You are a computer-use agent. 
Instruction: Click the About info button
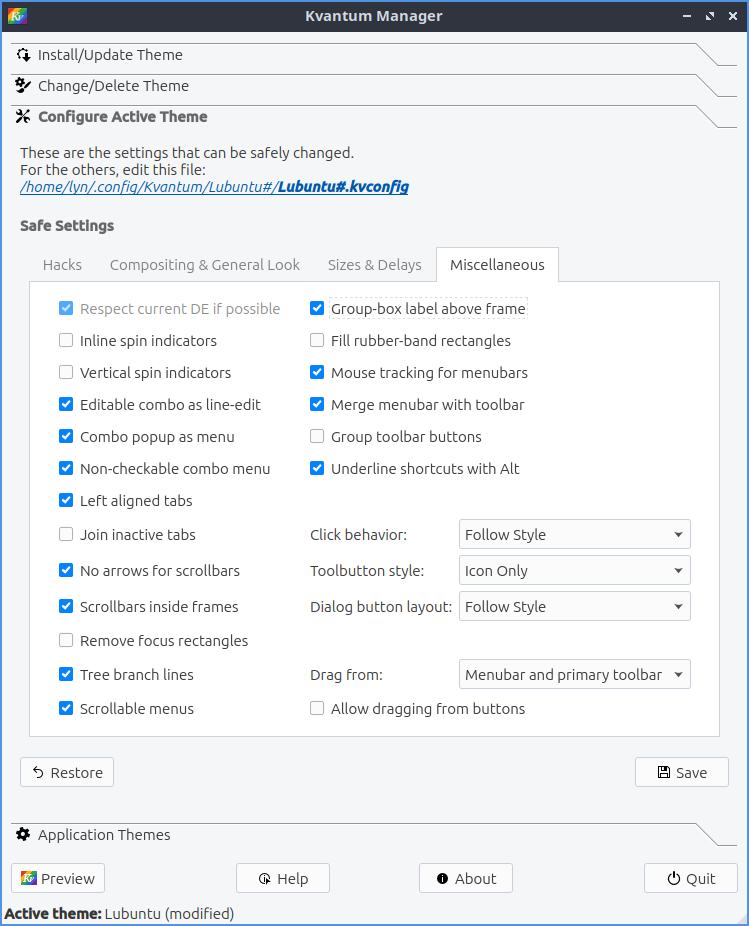(x=465, y=878)
